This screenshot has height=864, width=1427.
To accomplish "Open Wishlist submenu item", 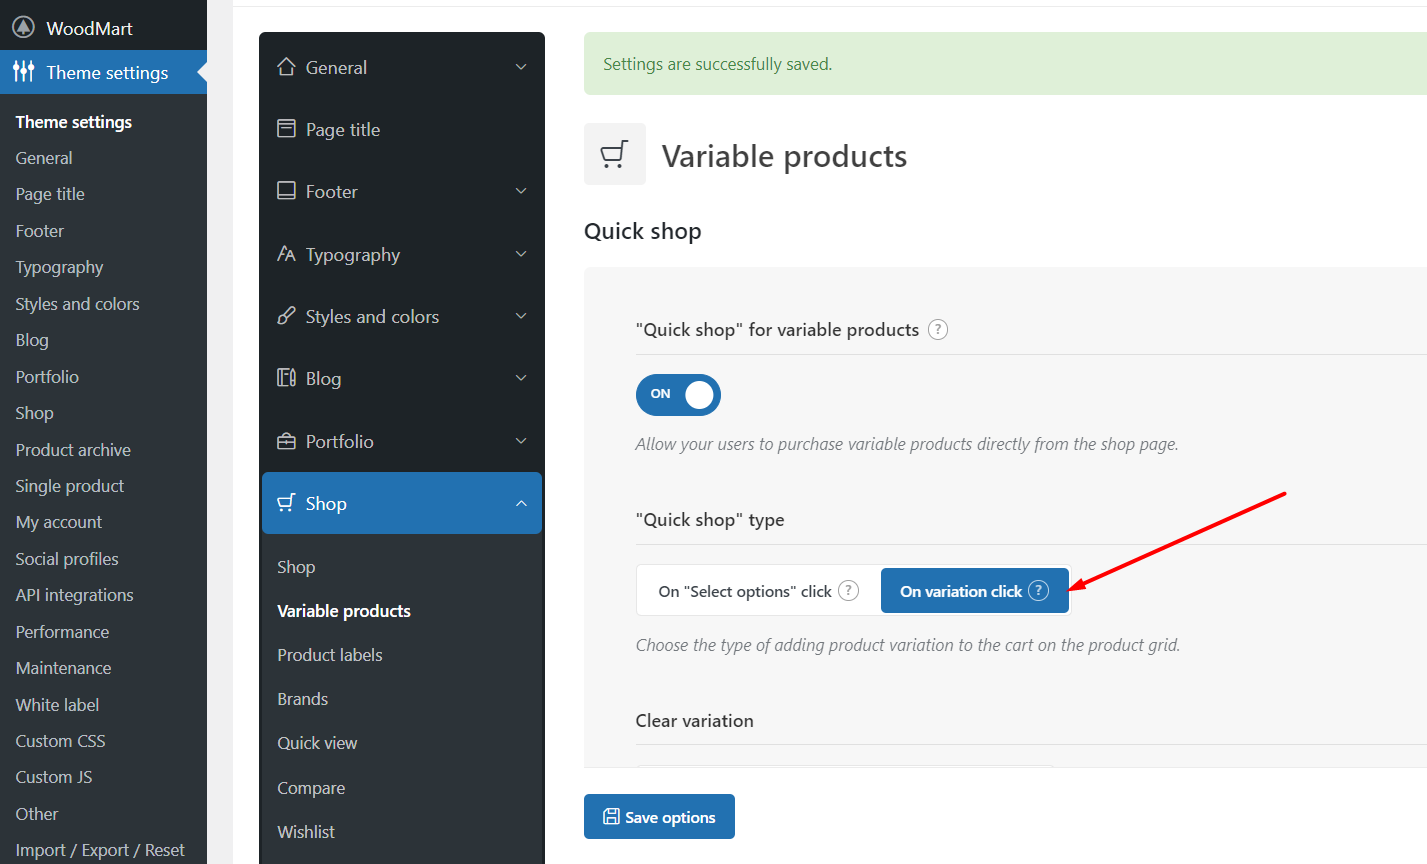I will [306, 832].
